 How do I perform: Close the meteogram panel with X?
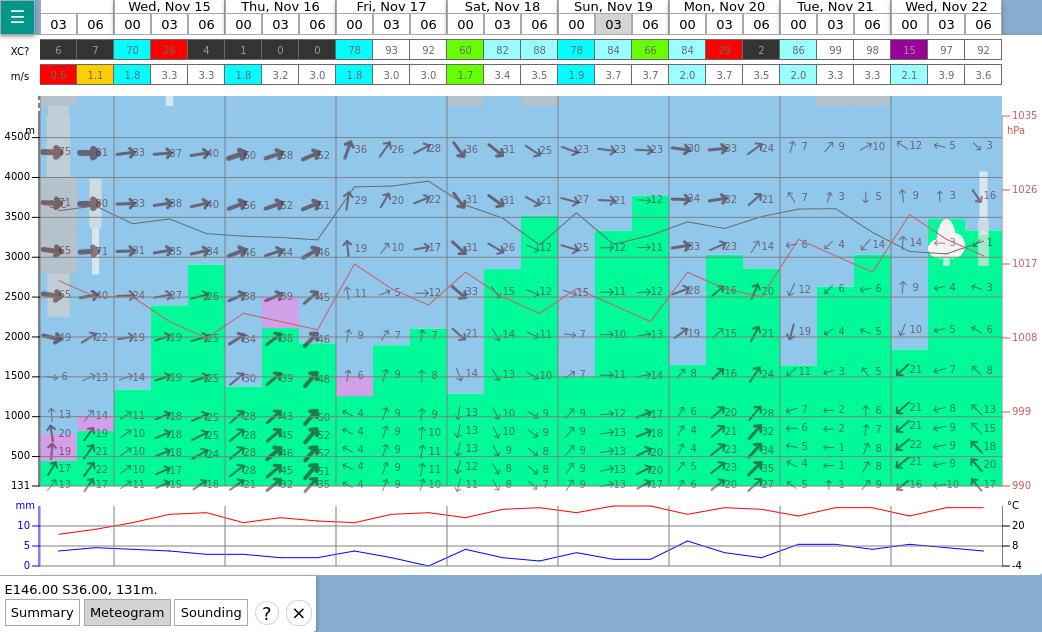[x=298, y=613]
